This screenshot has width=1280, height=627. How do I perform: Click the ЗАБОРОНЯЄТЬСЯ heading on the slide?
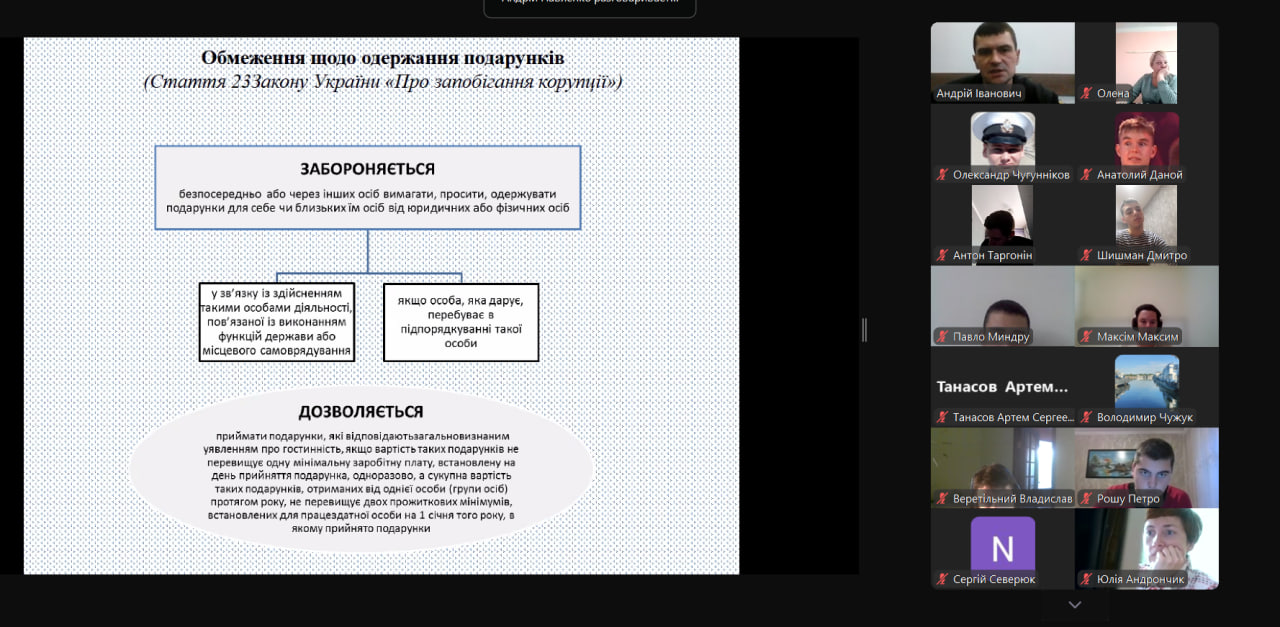367,169
